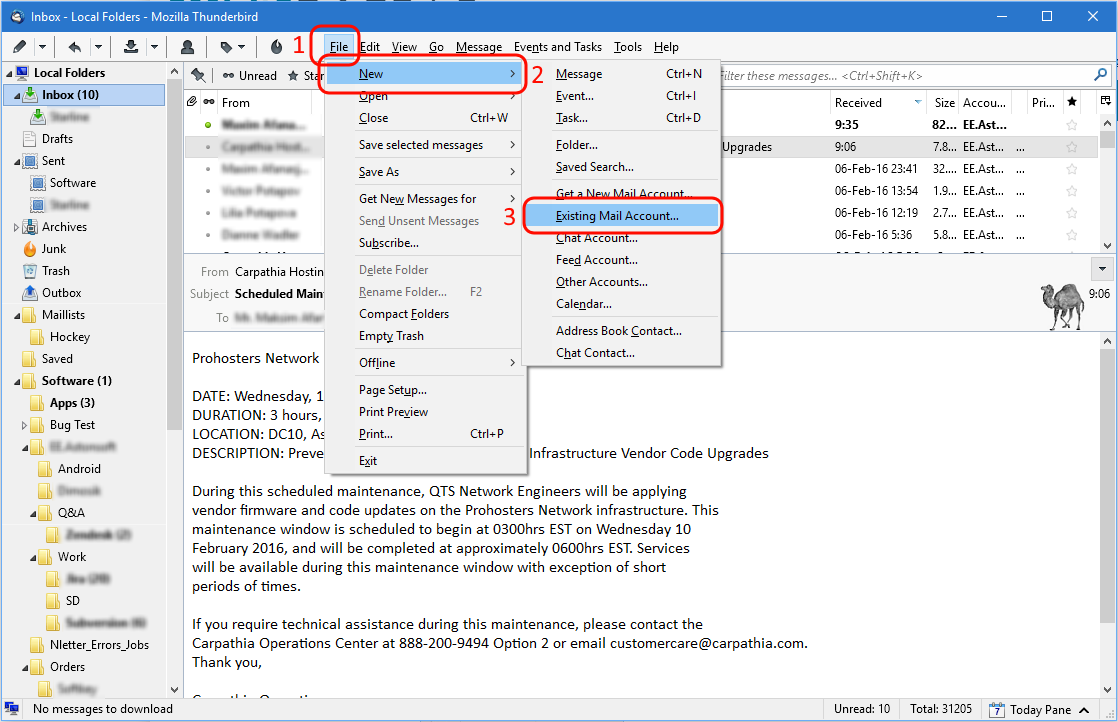Open the Tools menu
Viewport: 1118px width, 722px height.
tap(627, 47)
